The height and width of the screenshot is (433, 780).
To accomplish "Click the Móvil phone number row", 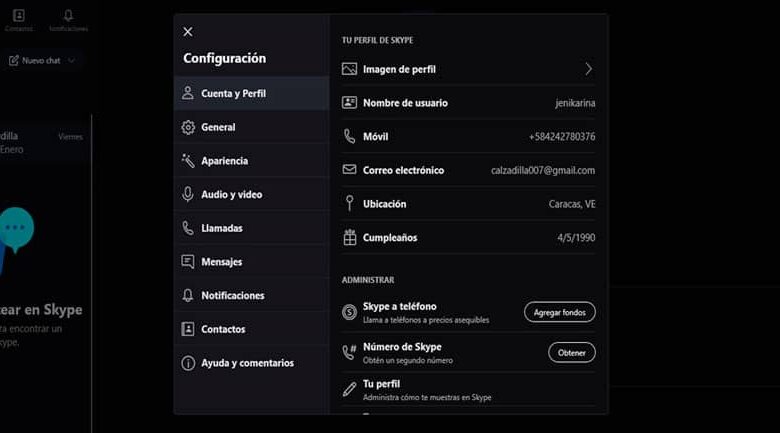I will 469,136.
